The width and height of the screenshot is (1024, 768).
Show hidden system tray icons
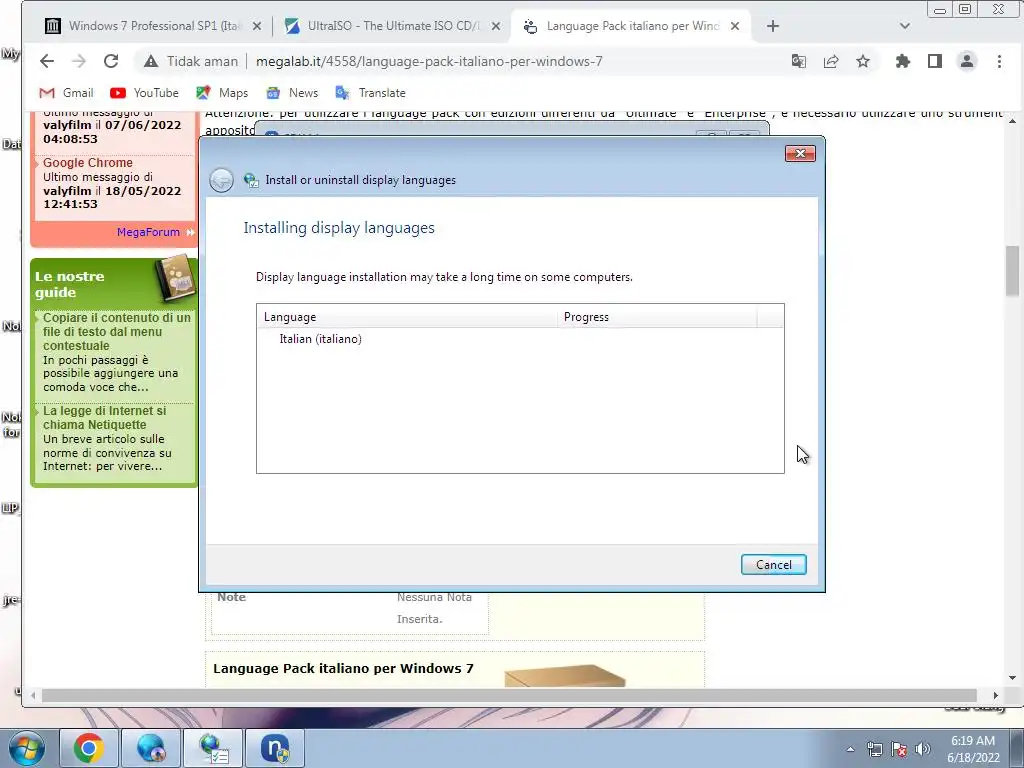(850, 749)
